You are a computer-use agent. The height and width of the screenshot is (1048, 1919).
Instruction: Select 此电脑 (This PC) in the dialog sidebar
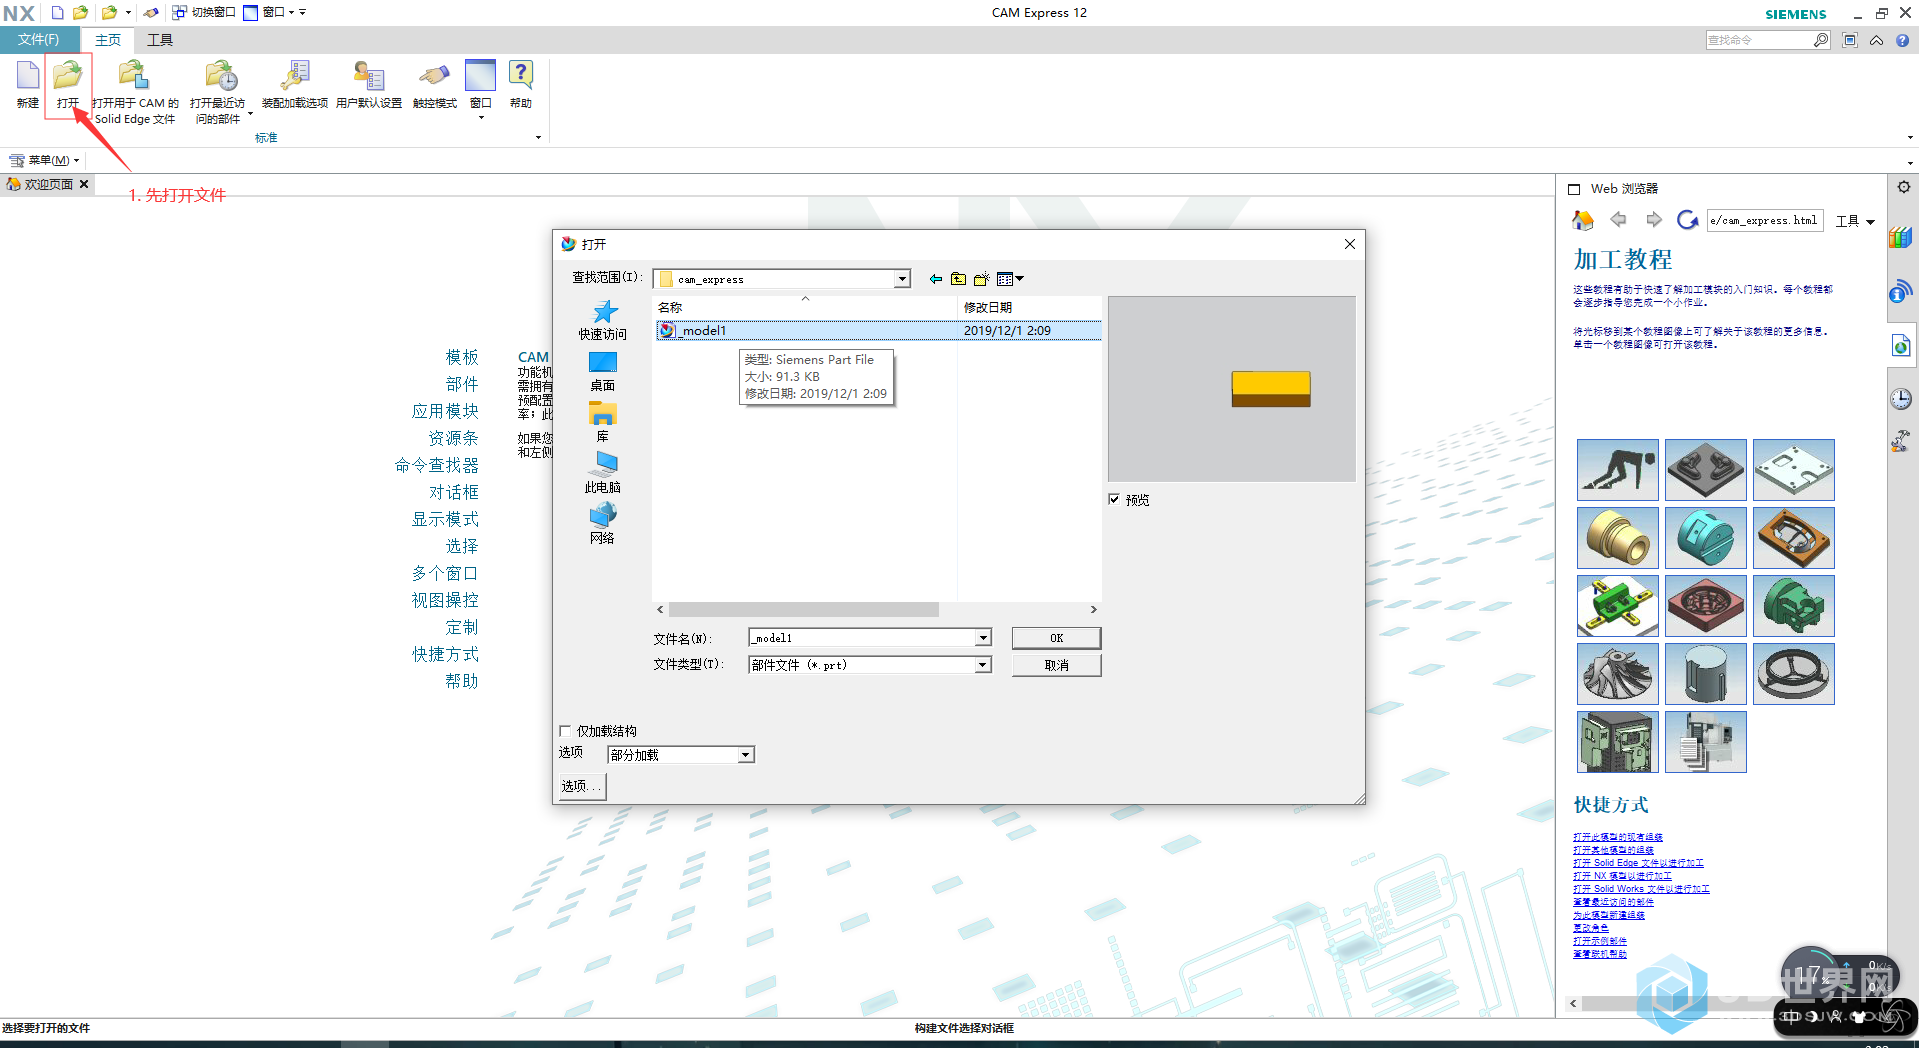[x=603, y=474]
